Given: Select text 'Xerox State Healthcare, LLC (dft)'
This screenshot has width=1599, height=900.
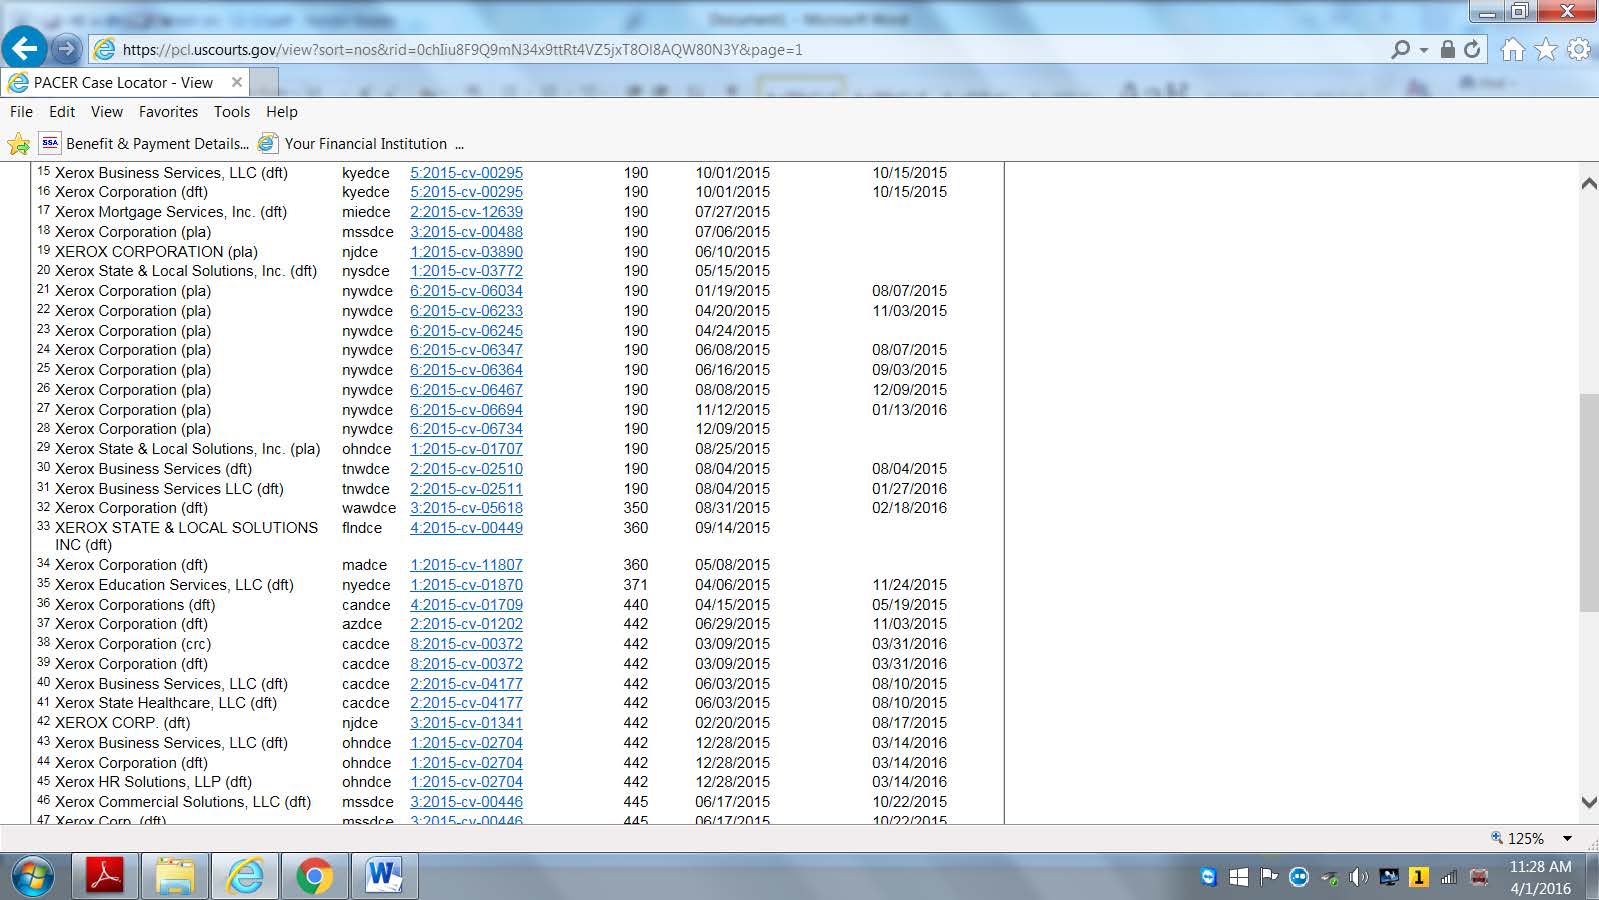Looking at the screenshot, I should 166,703.
